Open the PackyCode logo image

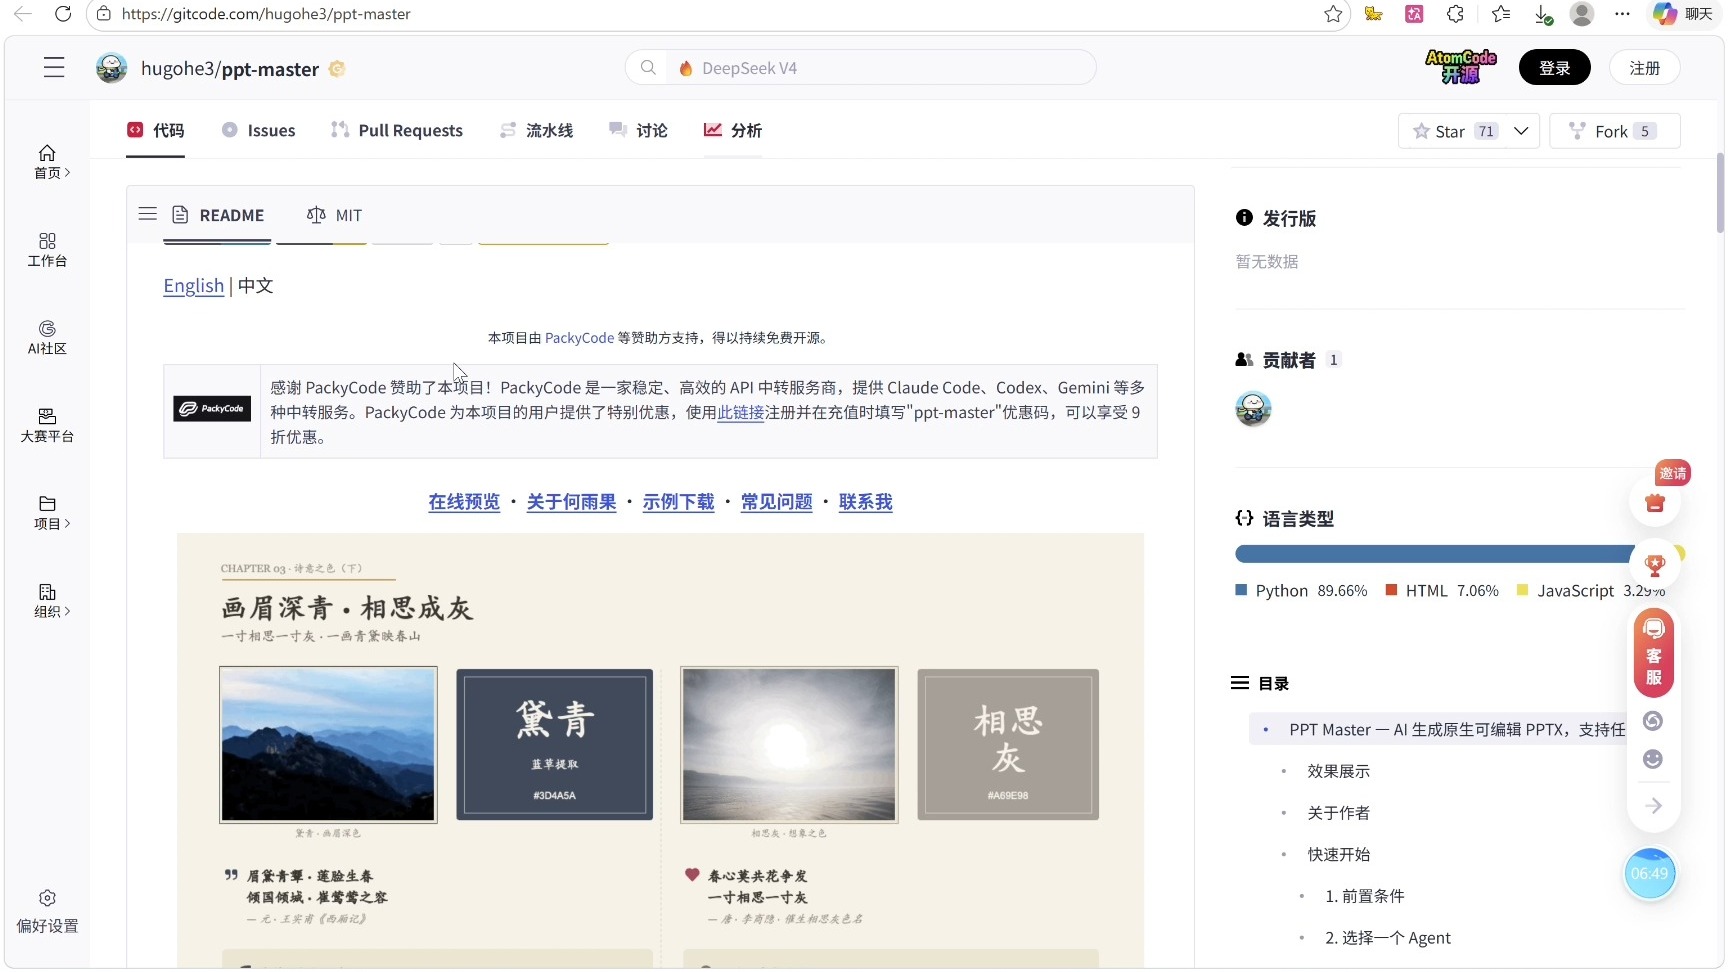pyautogui.click(x=212, y=409)
